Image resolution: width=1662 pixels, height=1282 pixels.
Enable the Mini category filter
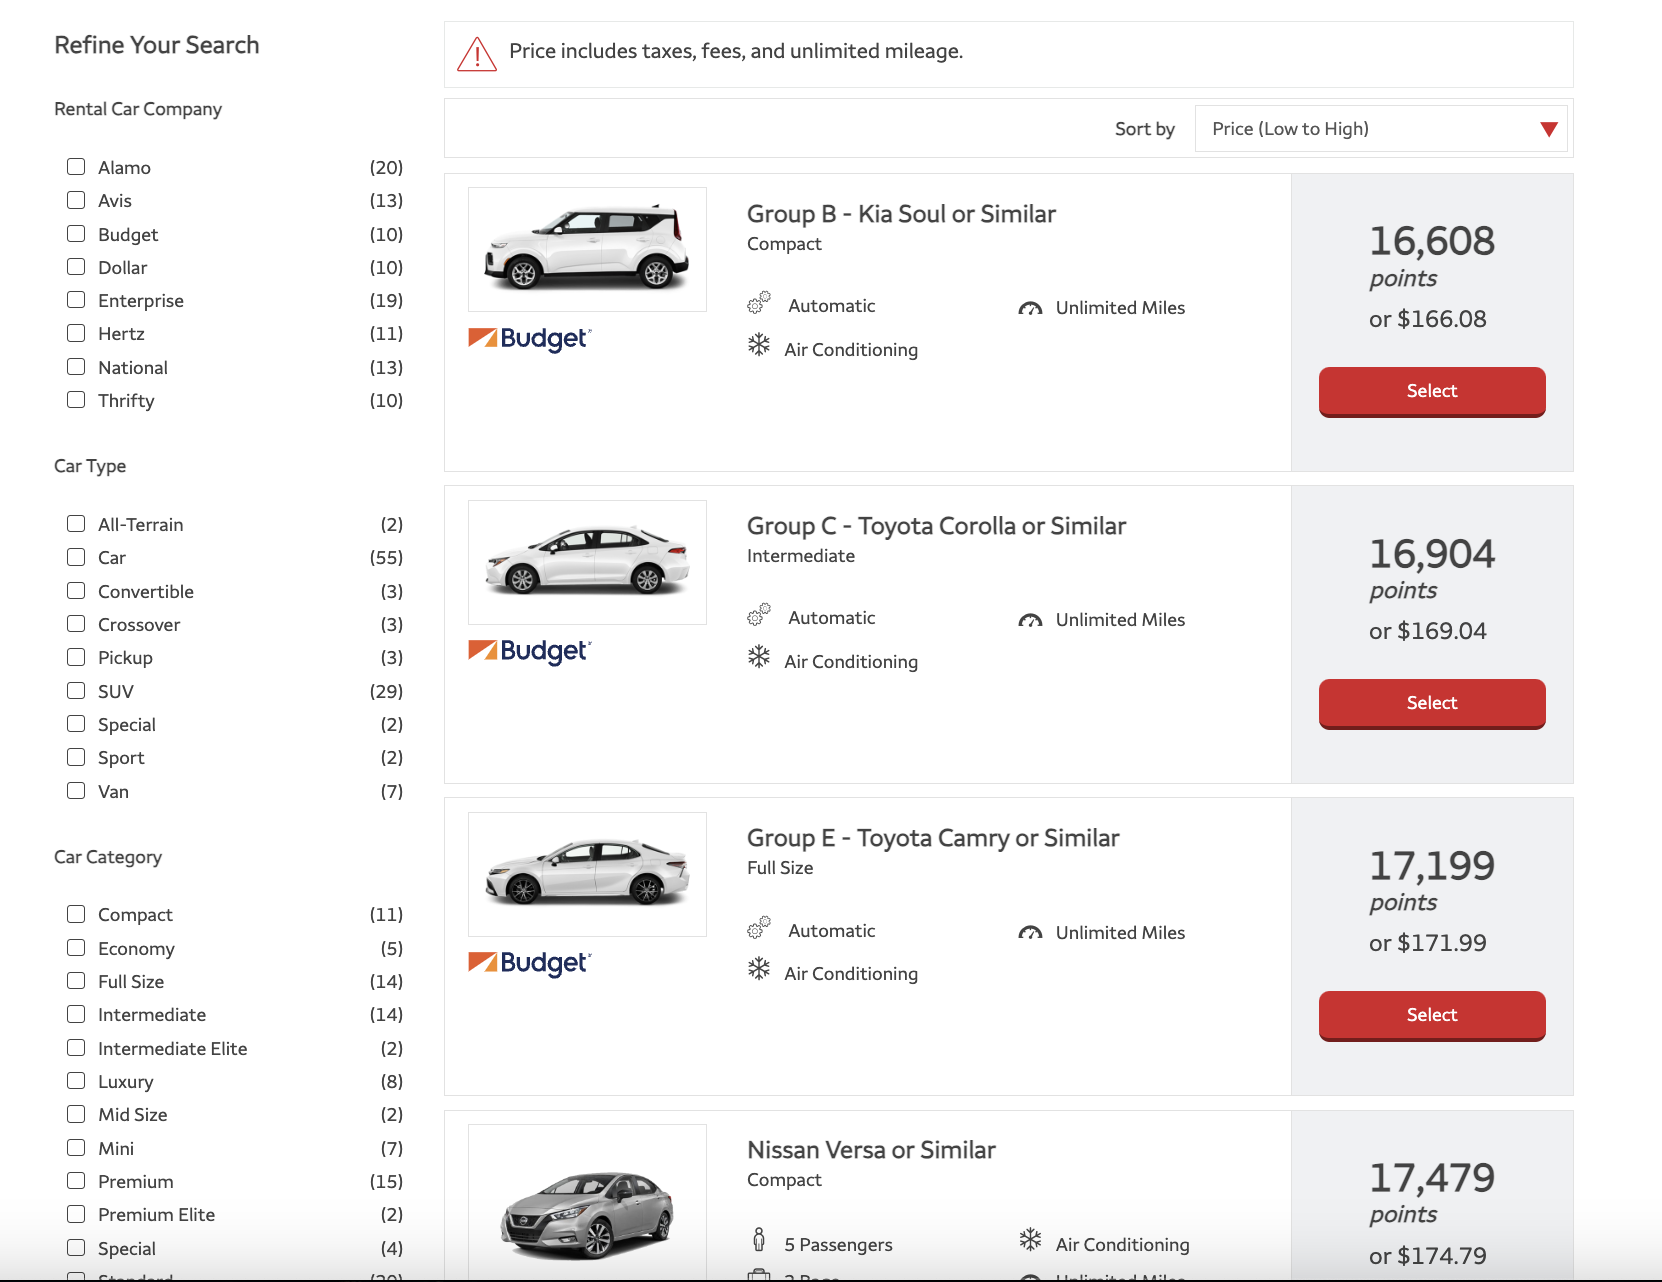[76, 1148]
